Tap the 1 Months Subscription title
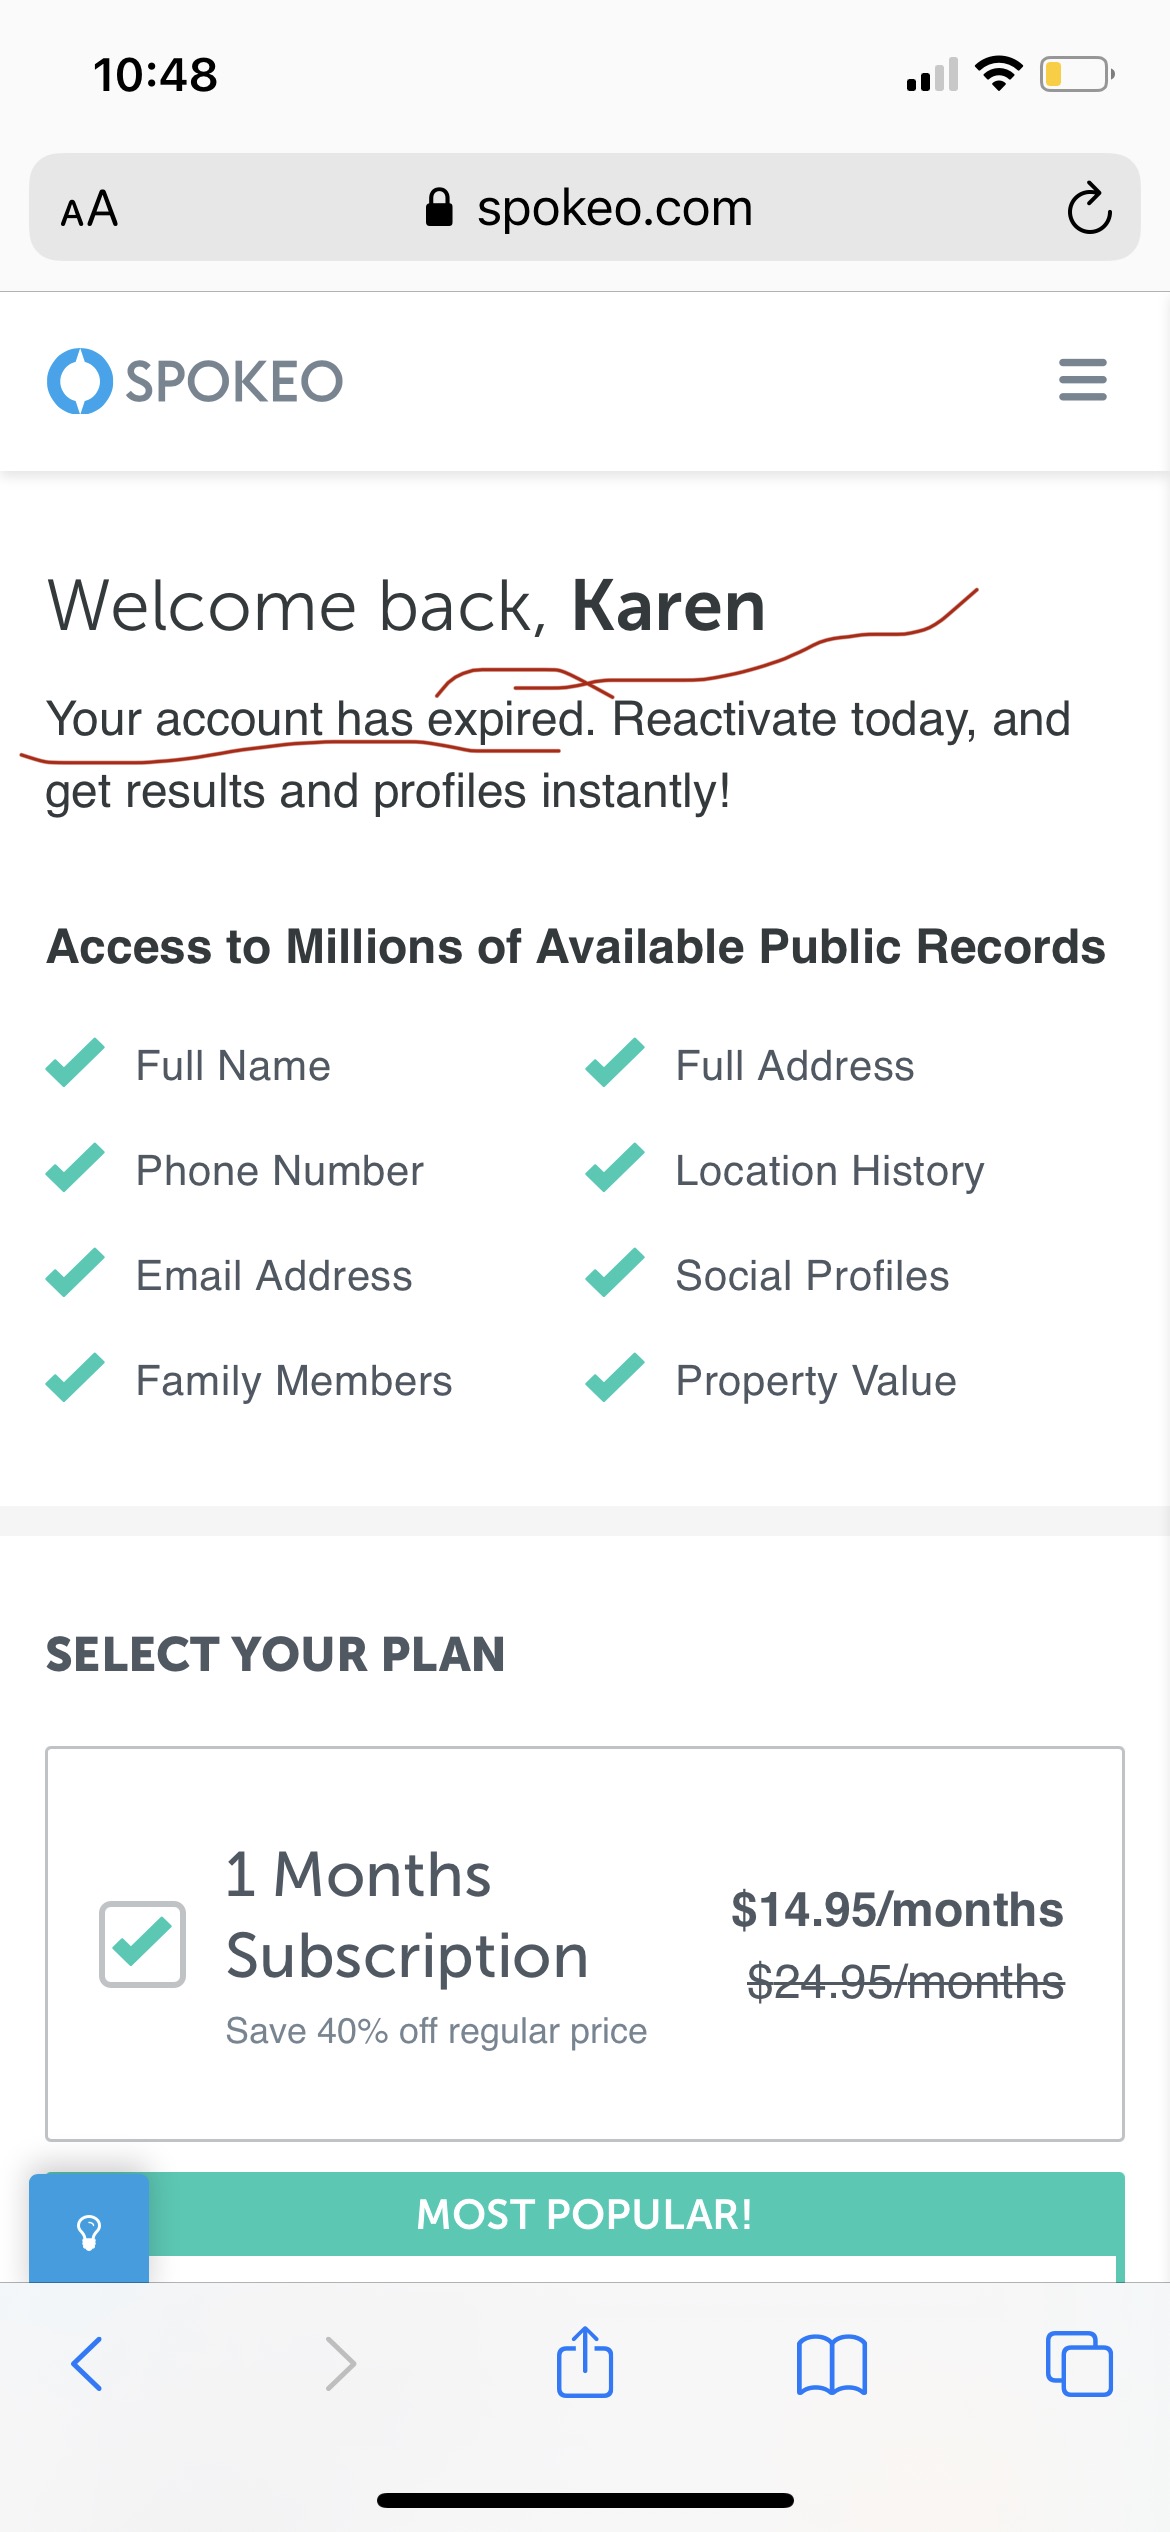The width and height of the screenshot is (1170, 2532). 407,1914
